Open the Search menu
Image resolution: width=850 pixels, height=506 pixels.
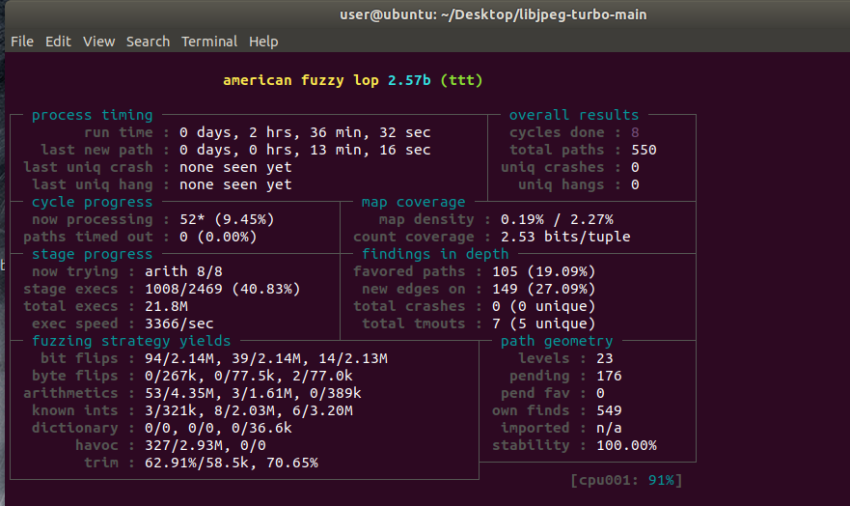(148, 42)
